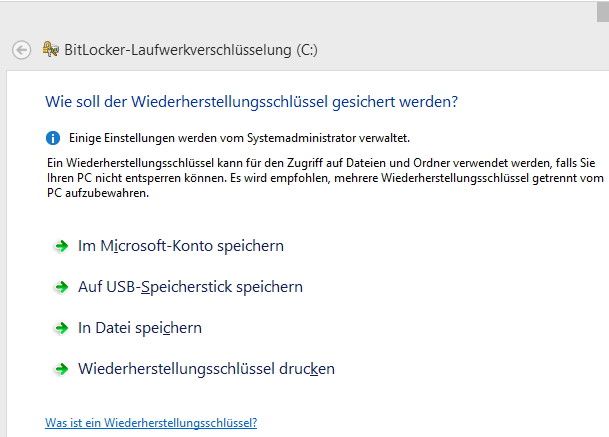Click green arrow beside 'Auf USB-Speicherstick speichern'
609x437 pixels.
[x=62, y=287]
